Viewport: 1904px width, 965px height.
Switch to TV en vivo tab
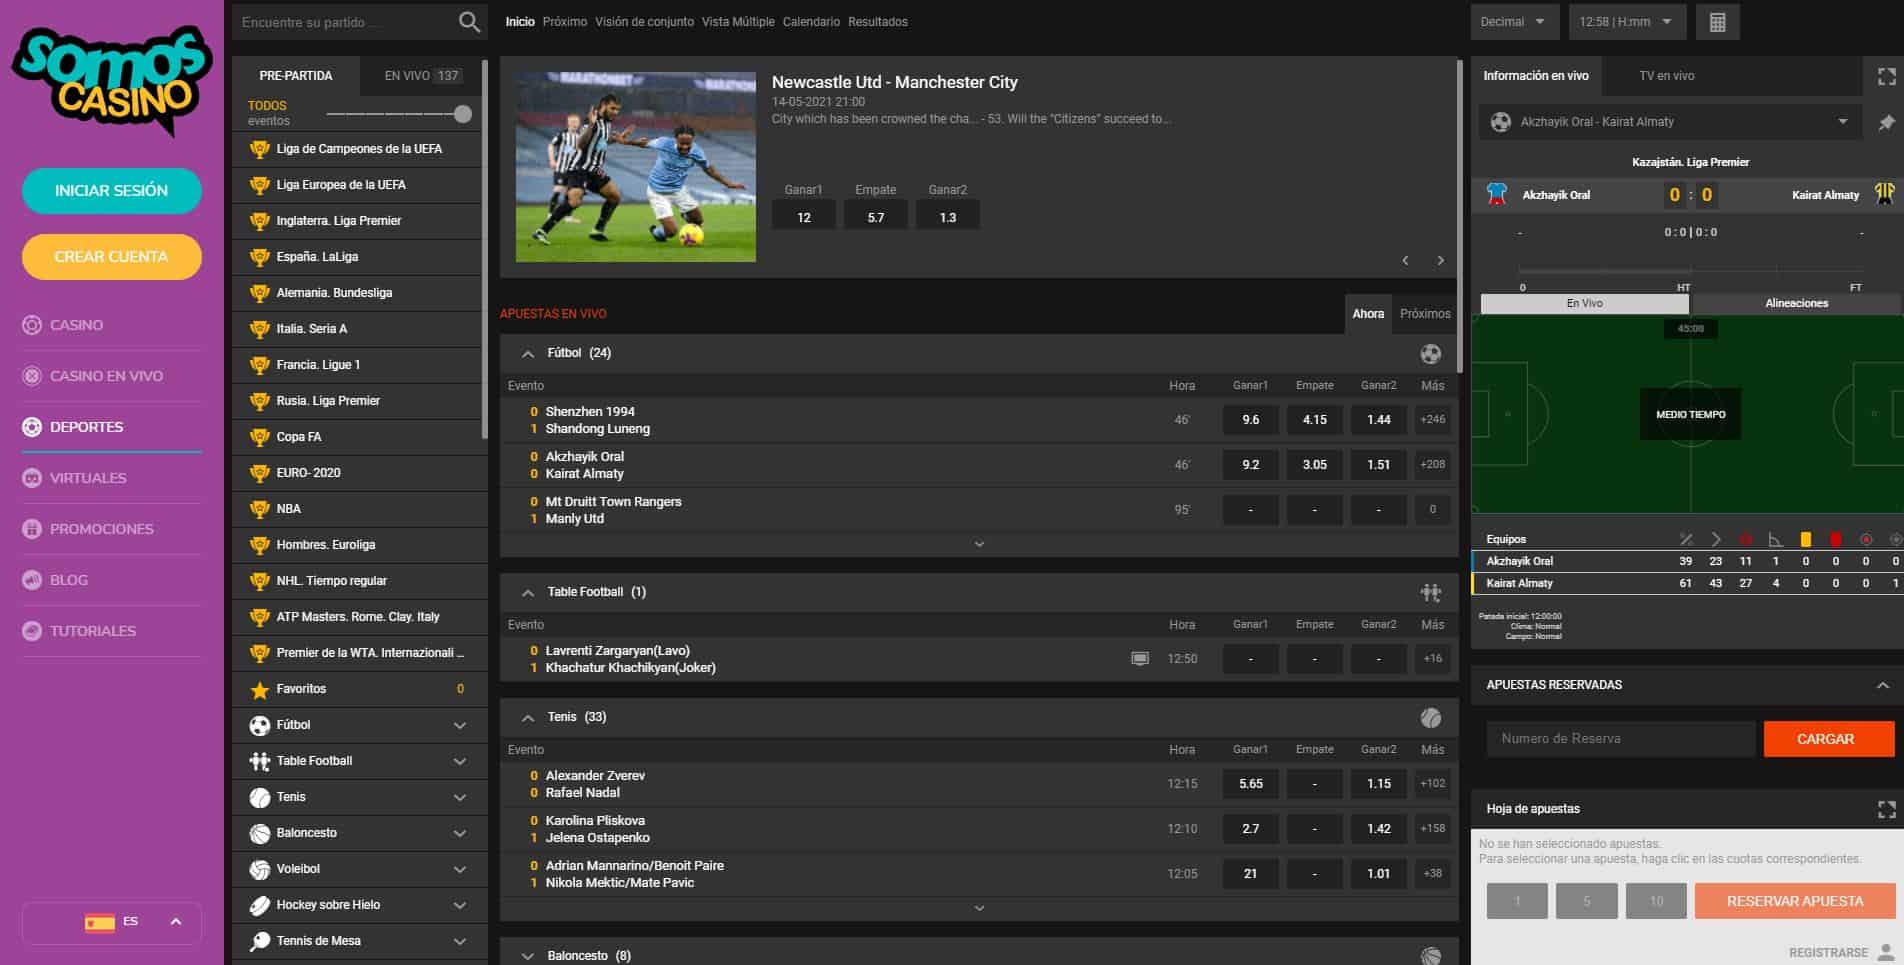(x=1667, y=76)
